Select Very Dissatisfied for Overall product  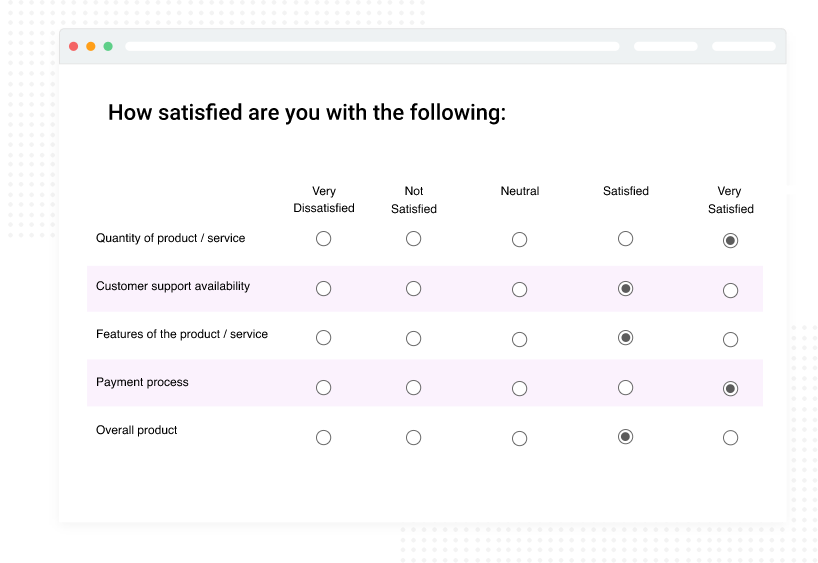[323, 437]
